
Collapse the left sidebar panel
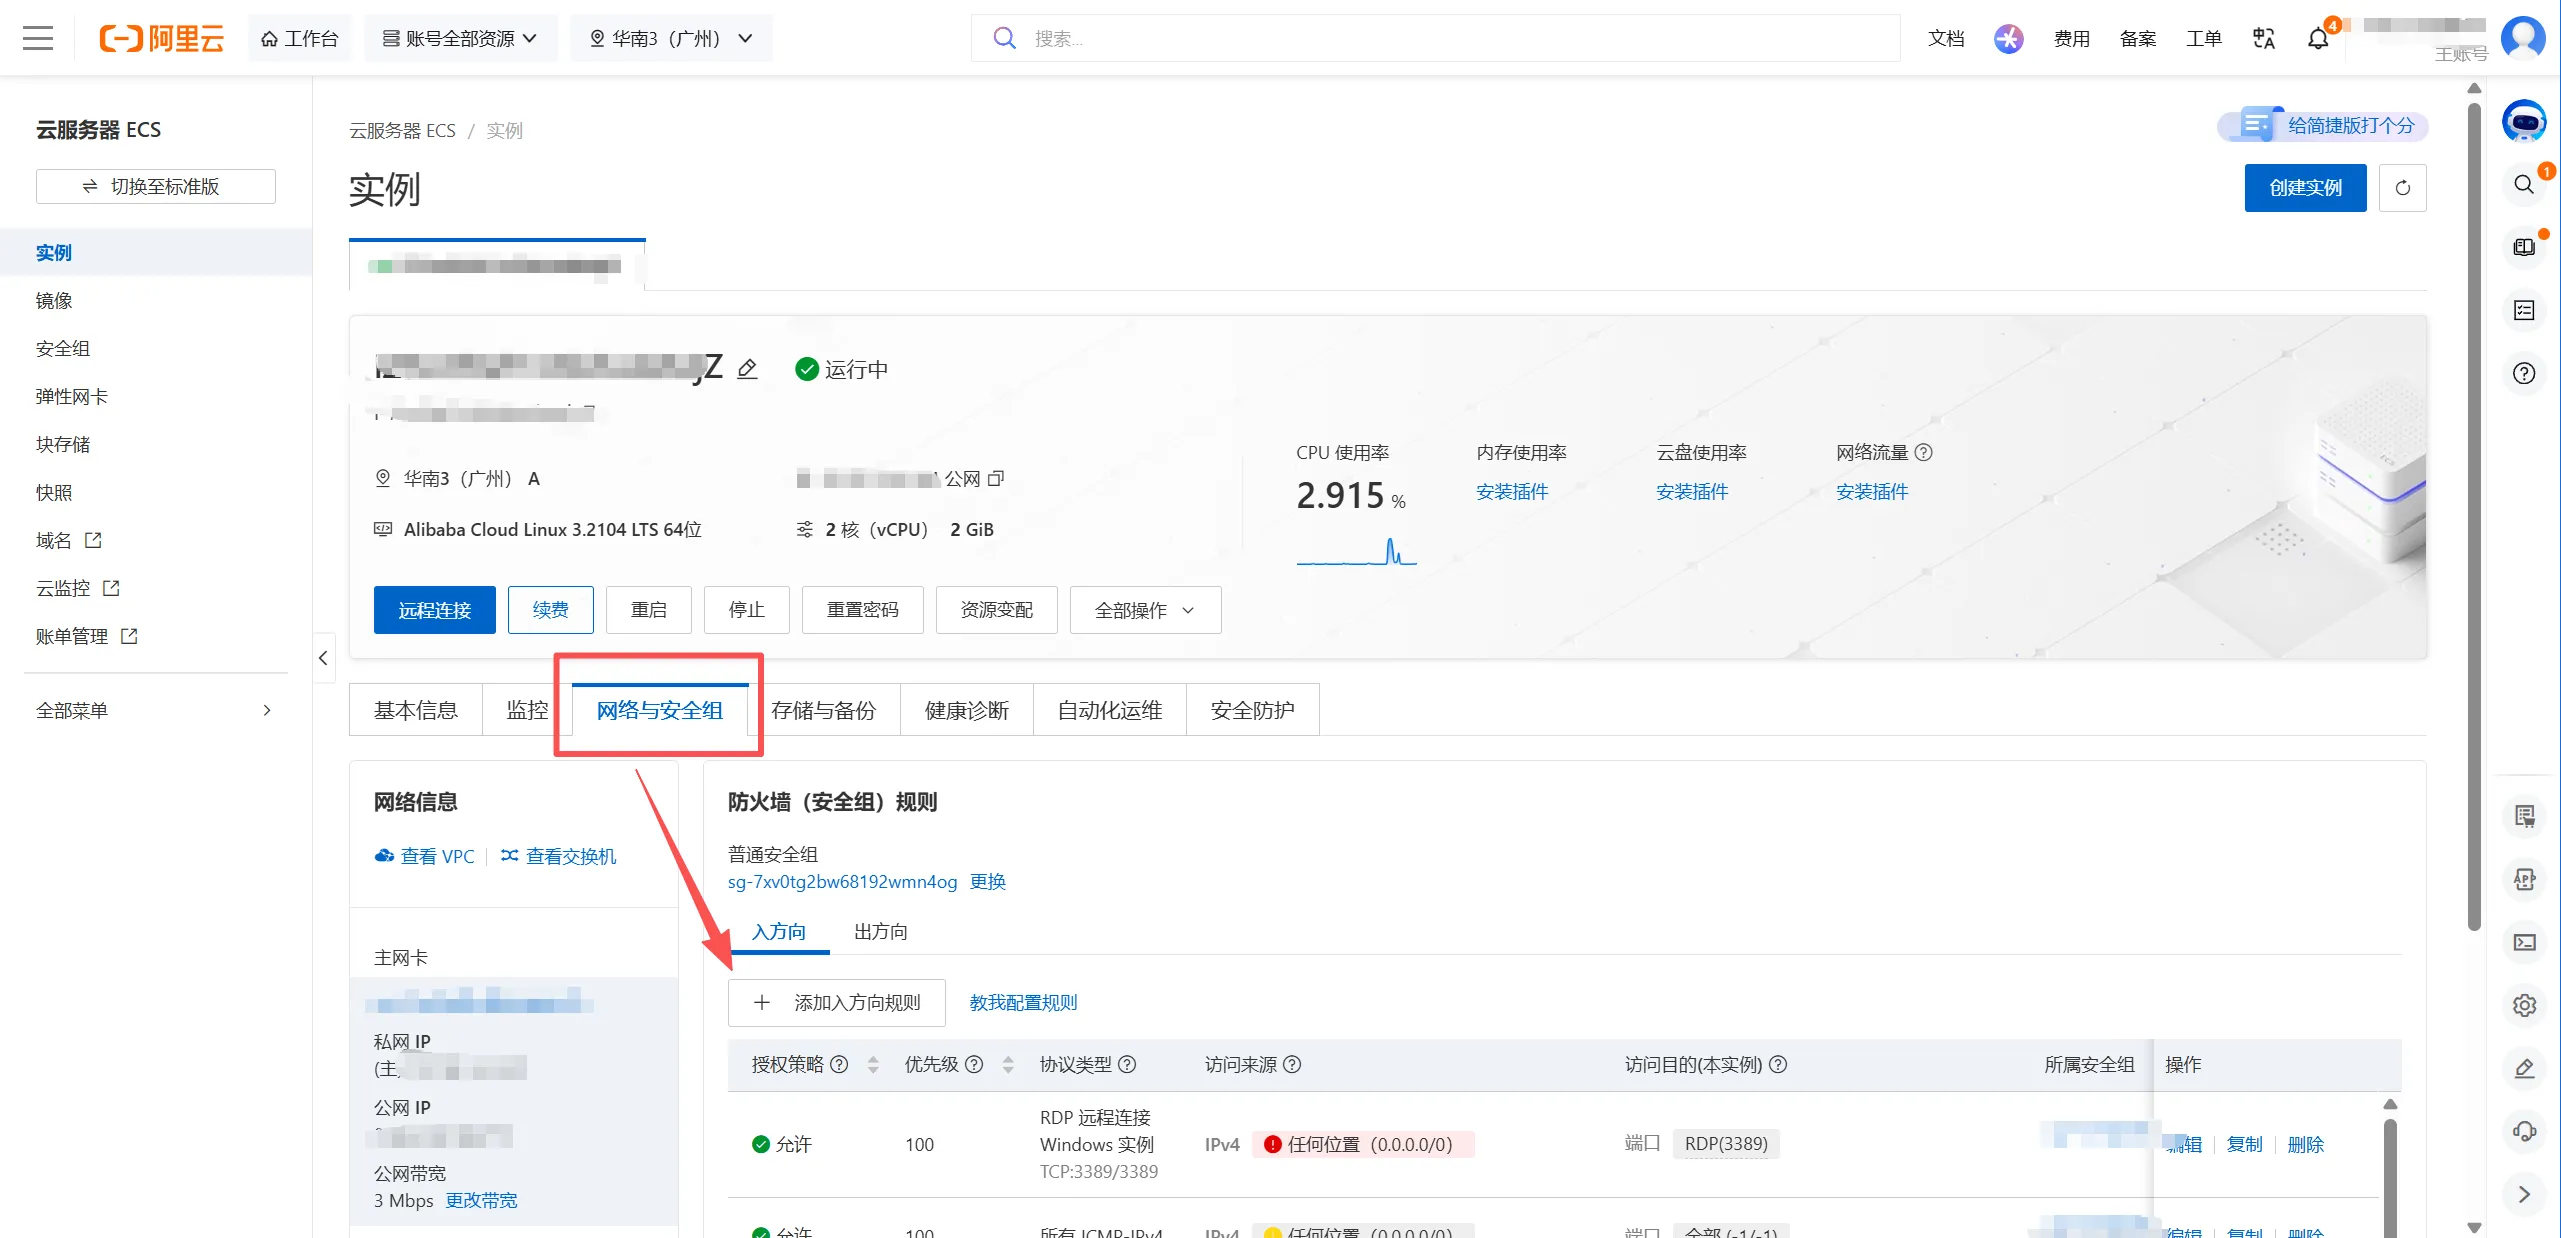[323, 657]
